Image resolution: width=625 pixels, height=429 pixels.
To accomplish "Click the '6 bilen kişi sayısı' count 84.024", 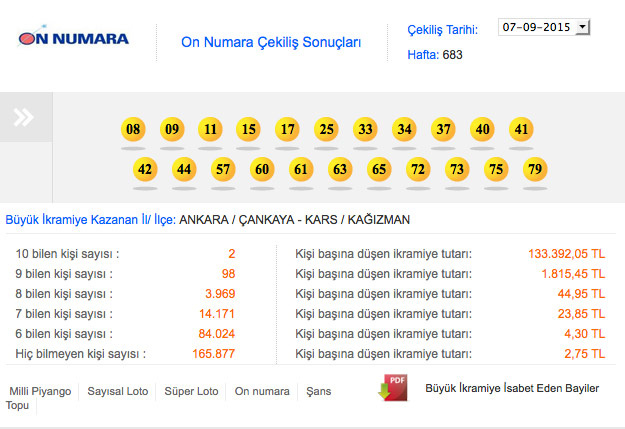I will pos(216,333).
